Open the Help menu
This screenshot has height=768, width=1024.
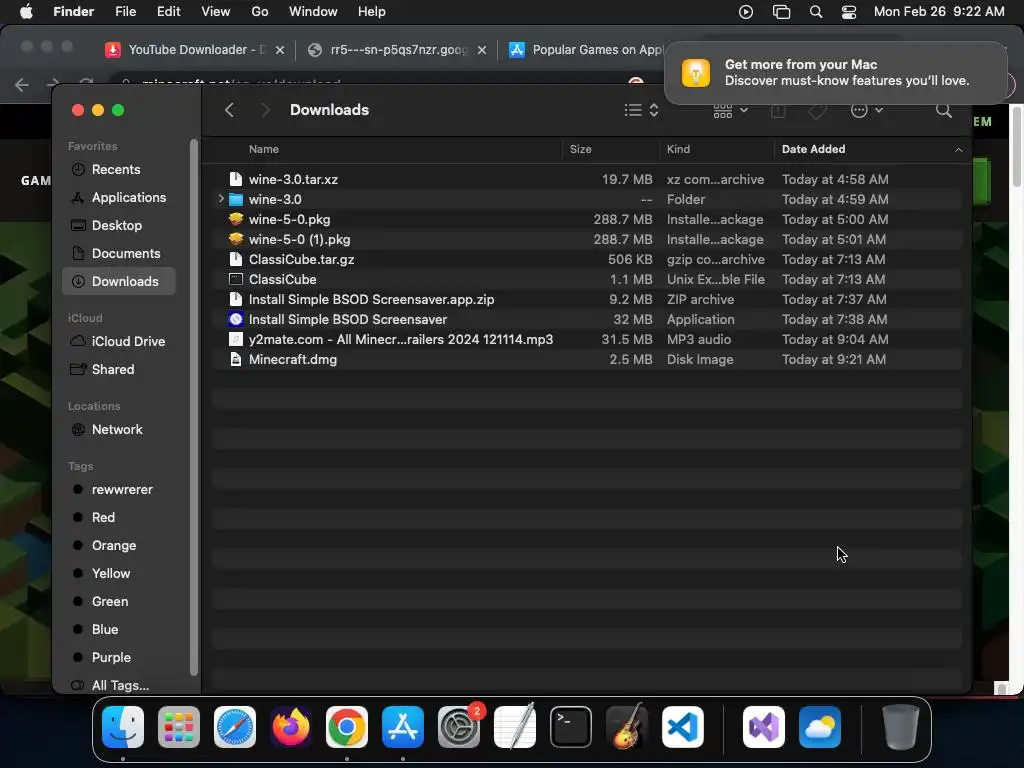[372, 12]
